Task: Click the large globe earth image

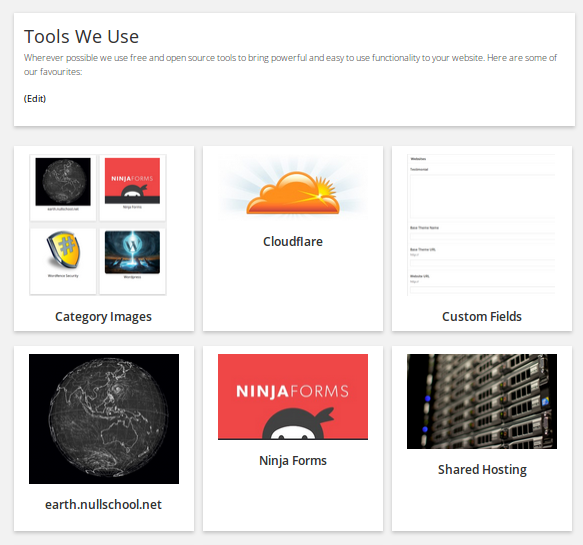Action: pyautogui.click(x=104, y=419)
